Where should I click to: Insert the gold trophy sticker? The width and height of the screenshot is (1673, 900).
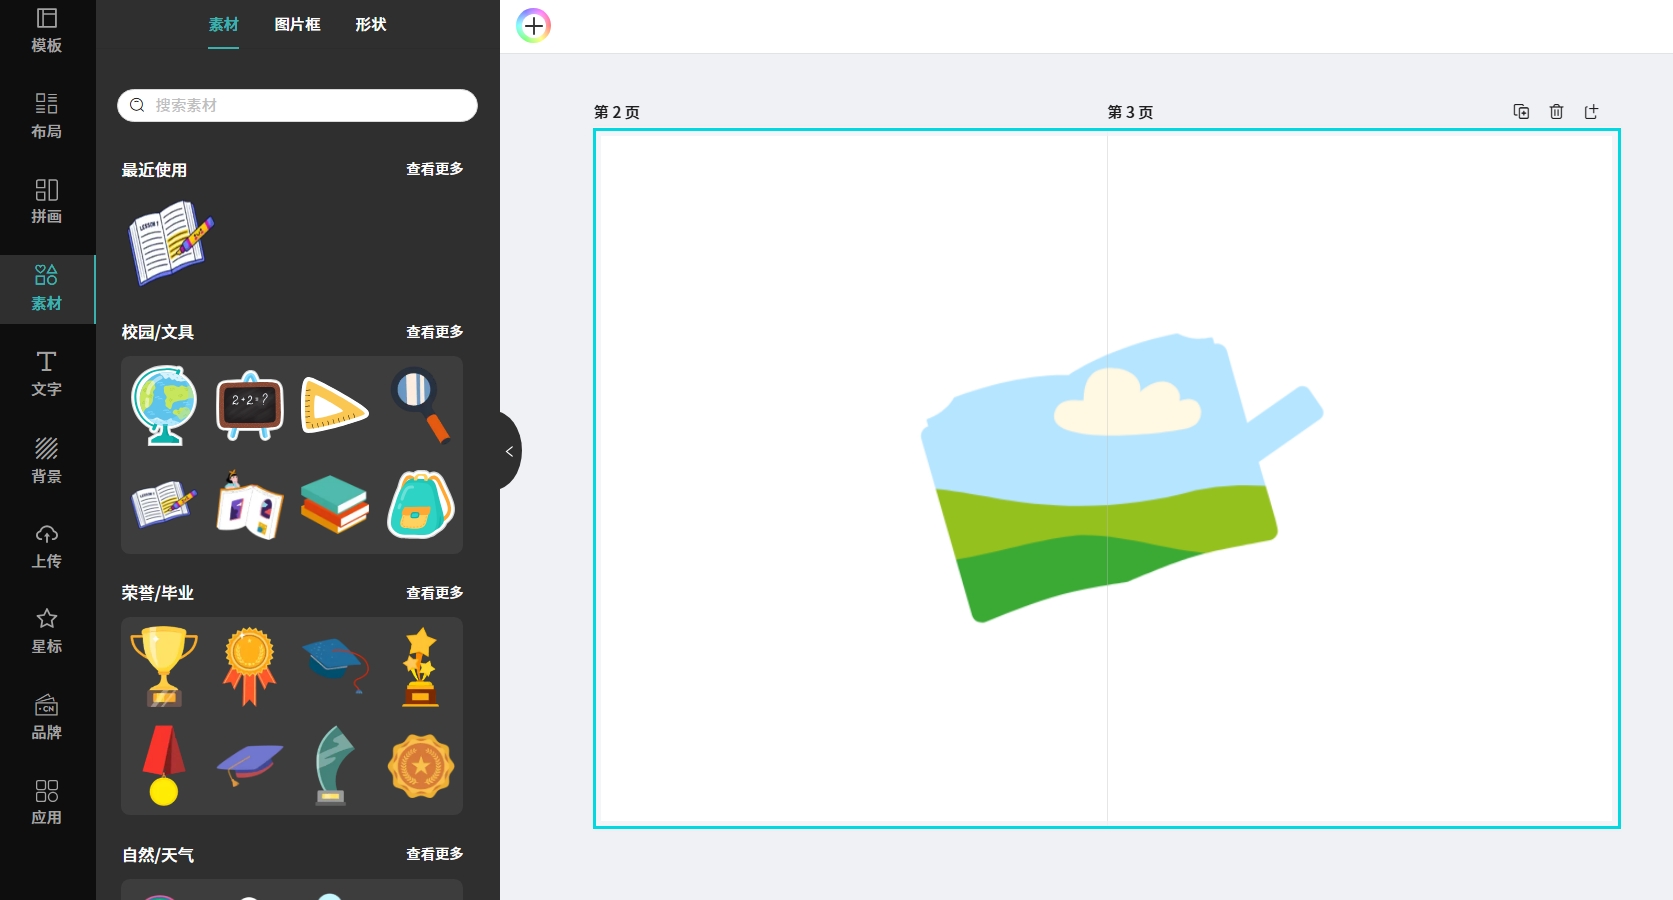[x=164, y=665]
